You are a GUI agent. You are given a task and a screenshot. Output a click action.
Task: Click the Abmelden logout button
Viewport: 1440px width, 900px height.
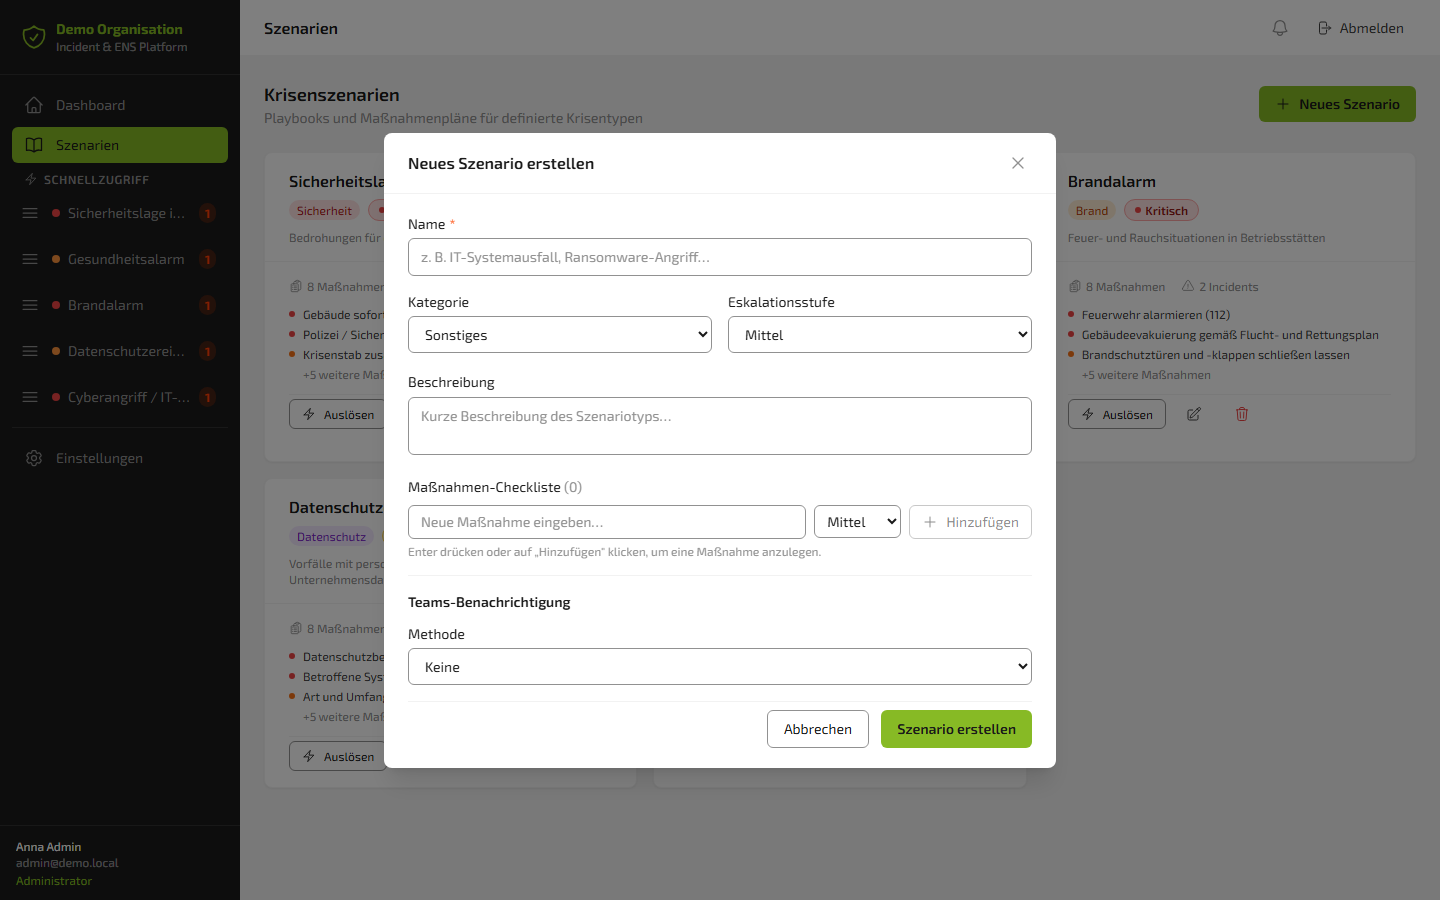pyautogui.click(x=1361, y=28)
